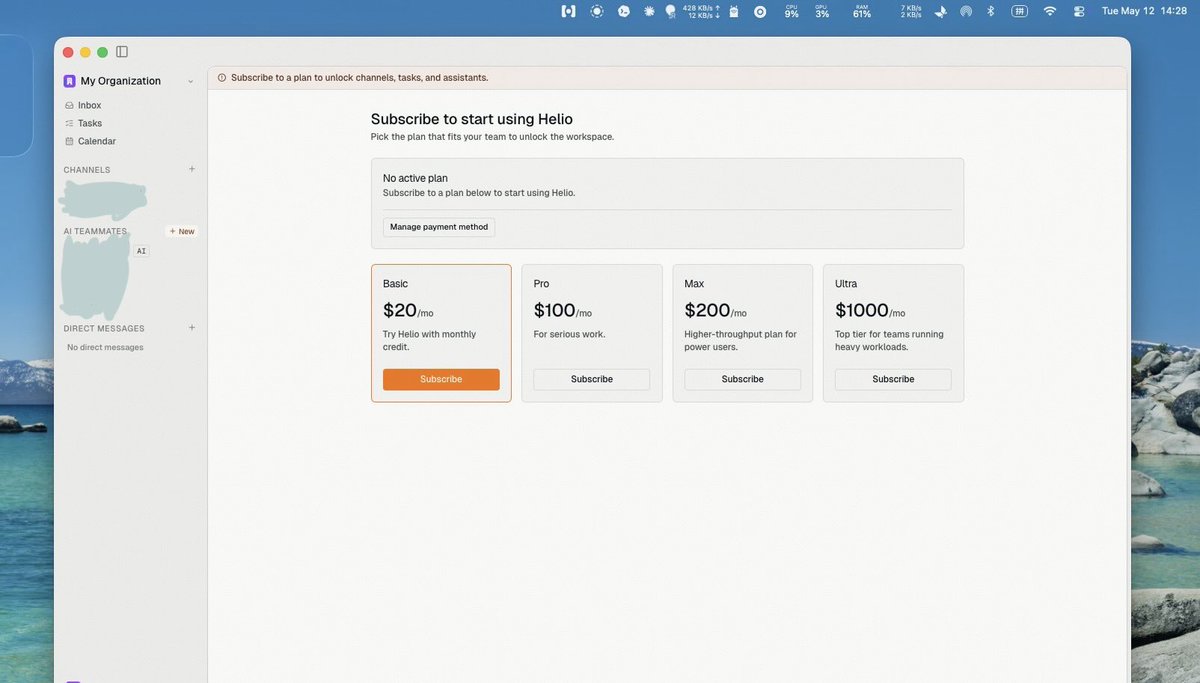Toggle the sidebar panel icon
Image resolution: width=1200 pixels, height=683 pixels.
point(122,51)
